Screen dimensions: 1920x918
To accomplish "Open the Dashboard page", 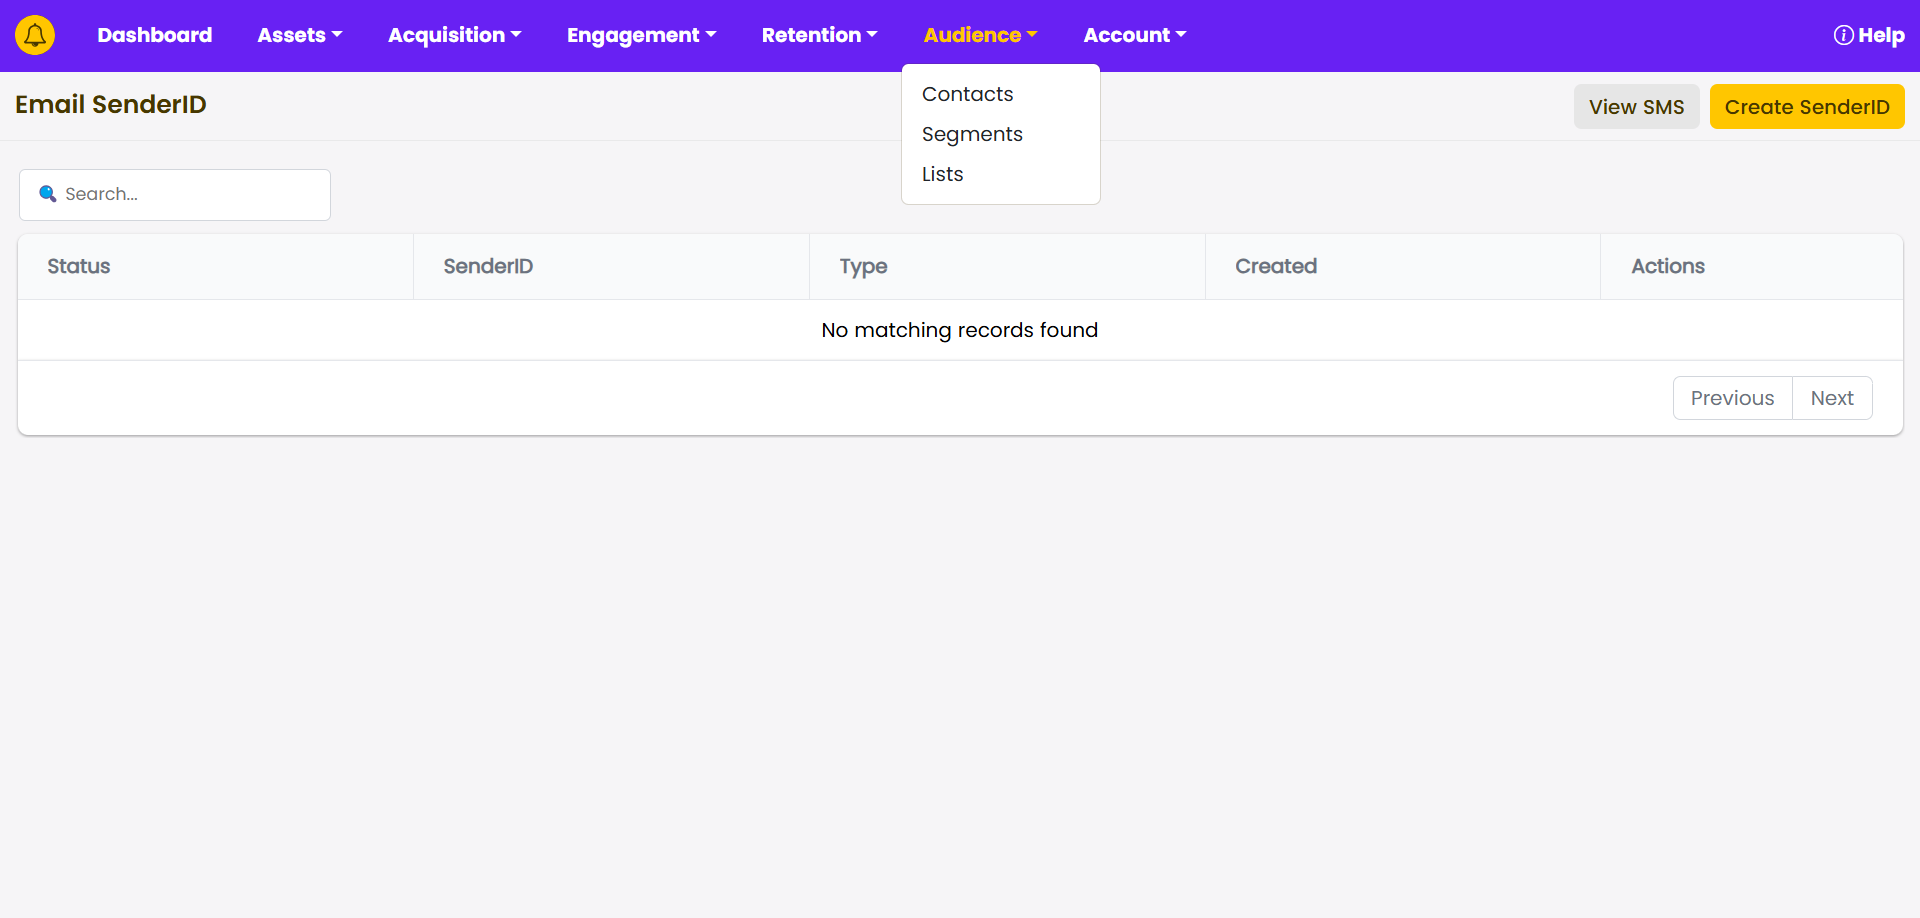I will tap(154, 35).
